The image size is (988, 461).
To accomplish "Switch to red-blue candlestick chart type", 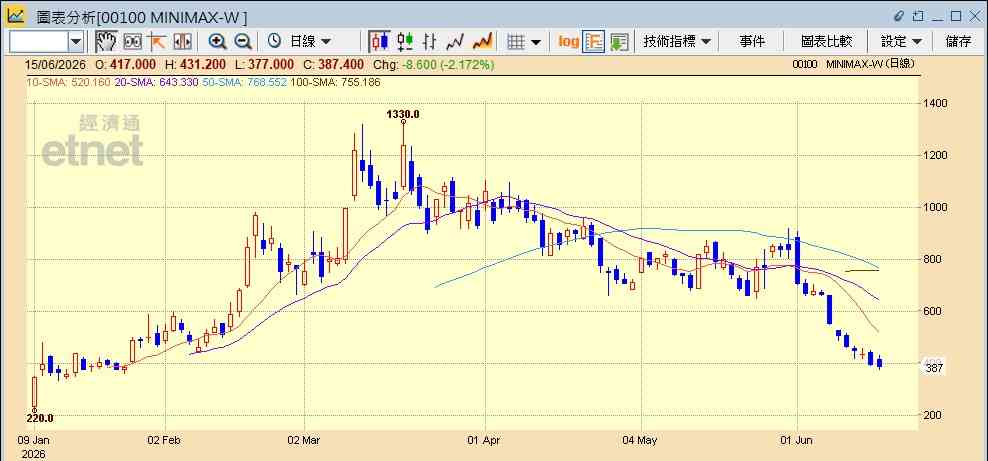I will pos(379,42).
